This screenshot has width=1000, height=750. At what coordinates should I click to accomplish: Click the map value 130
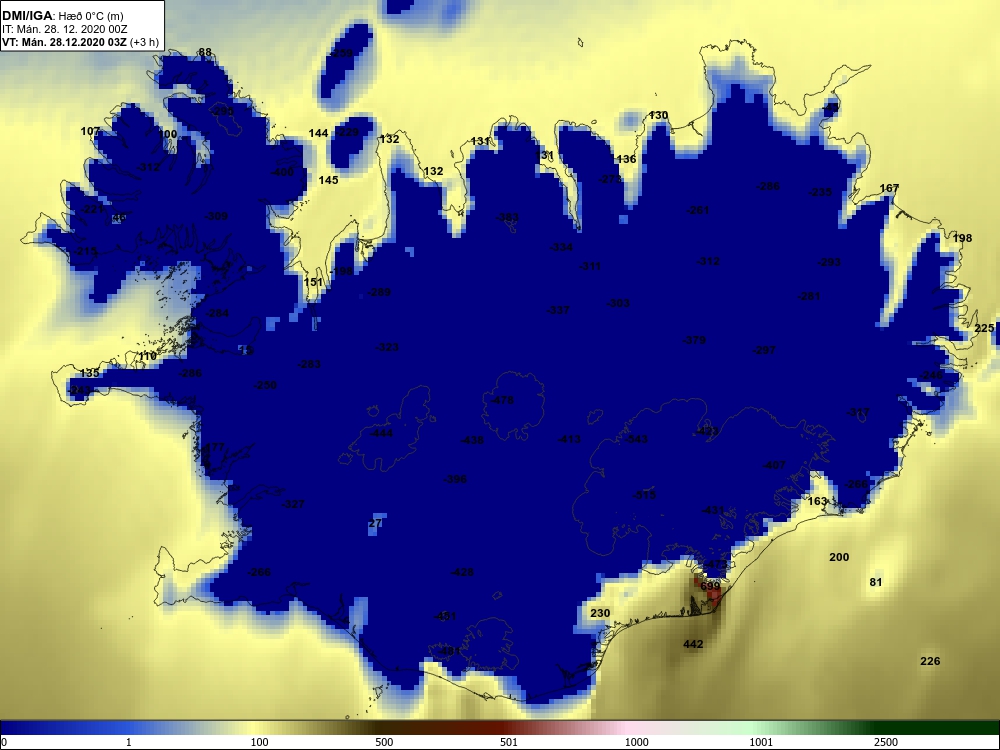658,115
